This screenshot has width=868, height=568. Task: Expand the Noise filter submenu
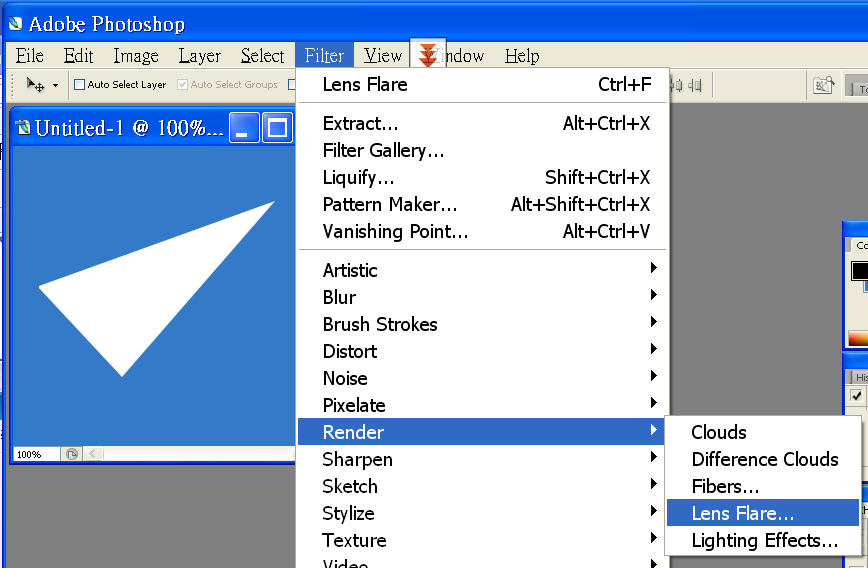(x=482, y=379)
